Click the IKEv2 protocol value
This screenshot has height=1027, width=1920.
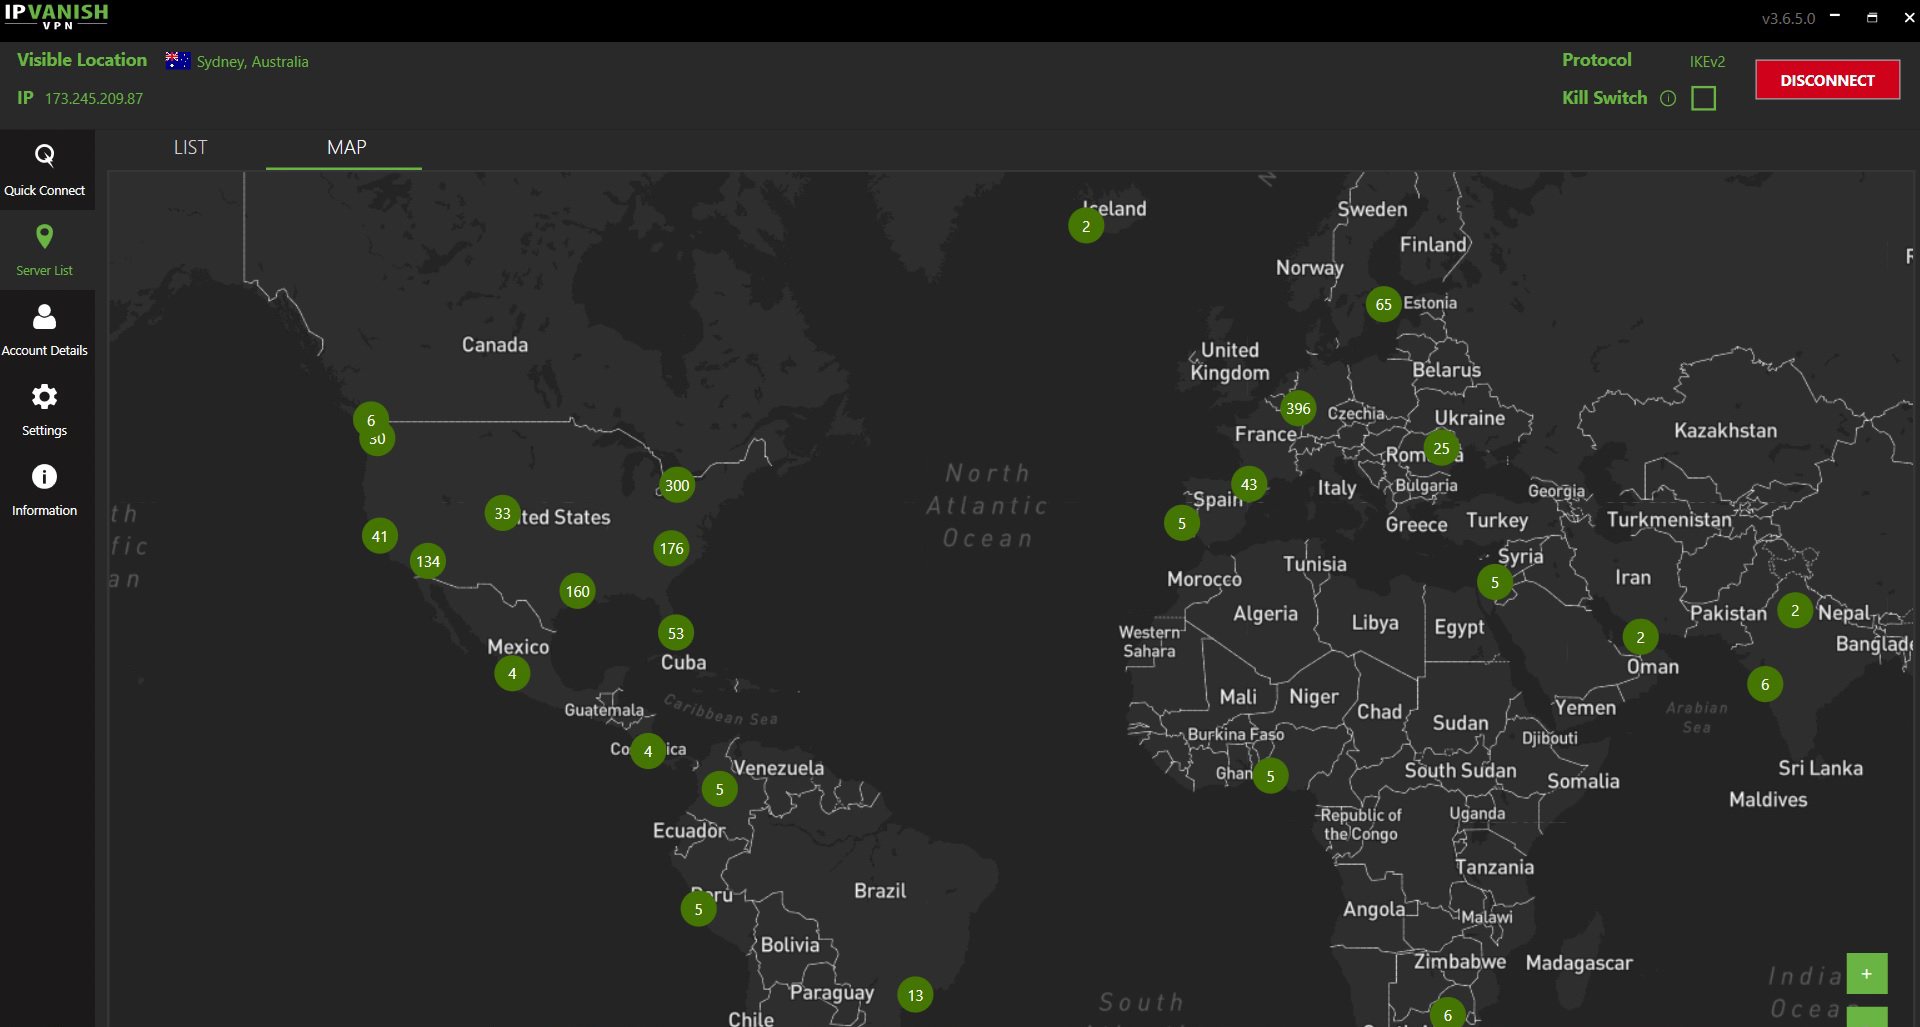[x=1707, y=62]
